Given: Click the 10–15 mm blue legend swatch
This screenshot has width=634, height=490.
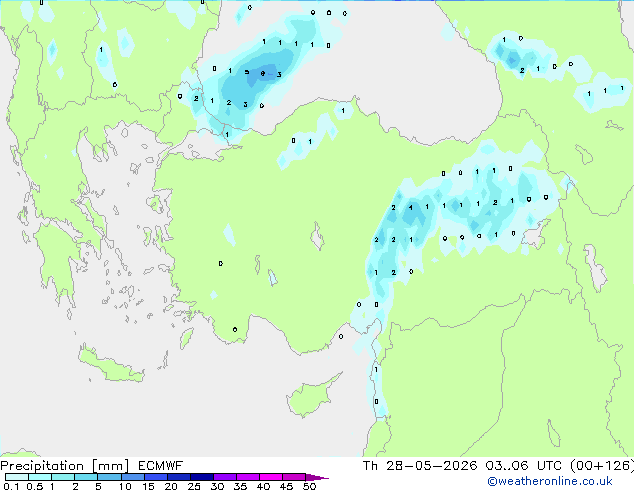Looking at the screenshot, I should click(x=133, y=477).
